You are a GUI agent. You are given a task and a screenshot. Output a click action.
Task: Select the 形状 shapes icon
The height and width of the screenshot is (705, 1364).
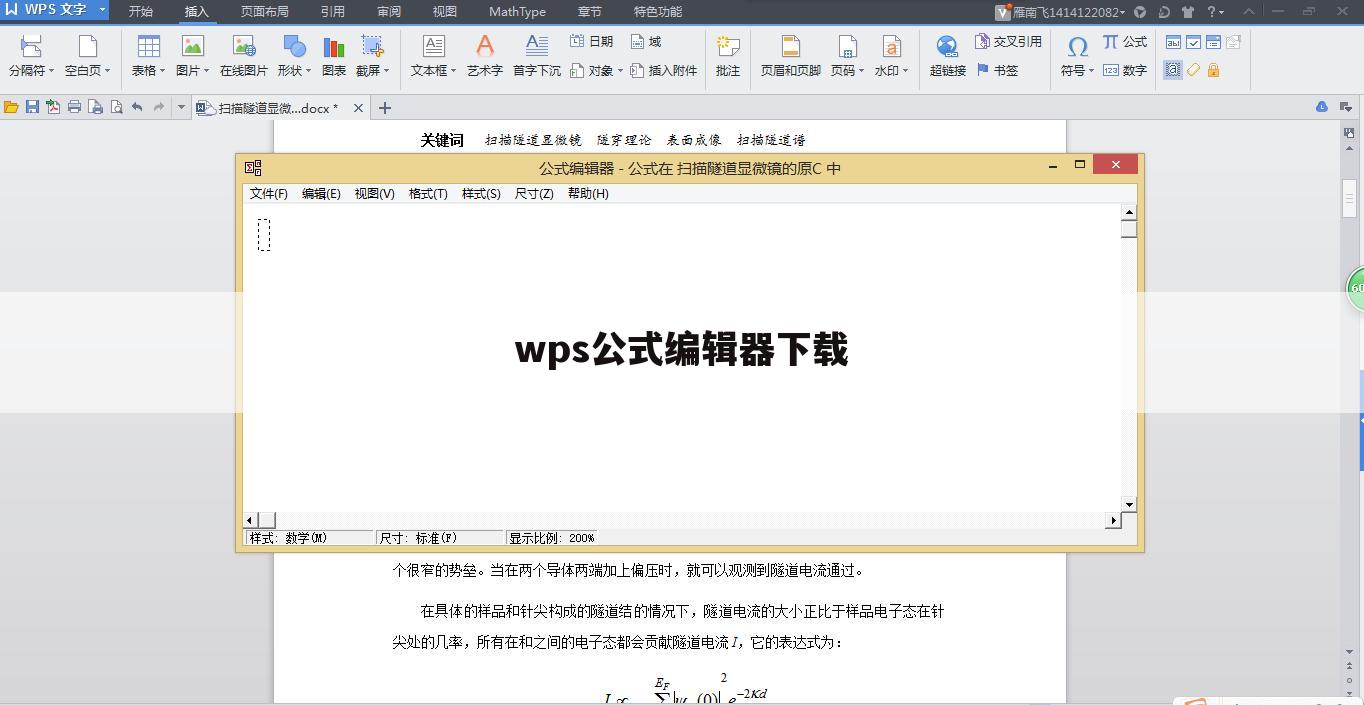pyautogui.click(x=294, y=47)
